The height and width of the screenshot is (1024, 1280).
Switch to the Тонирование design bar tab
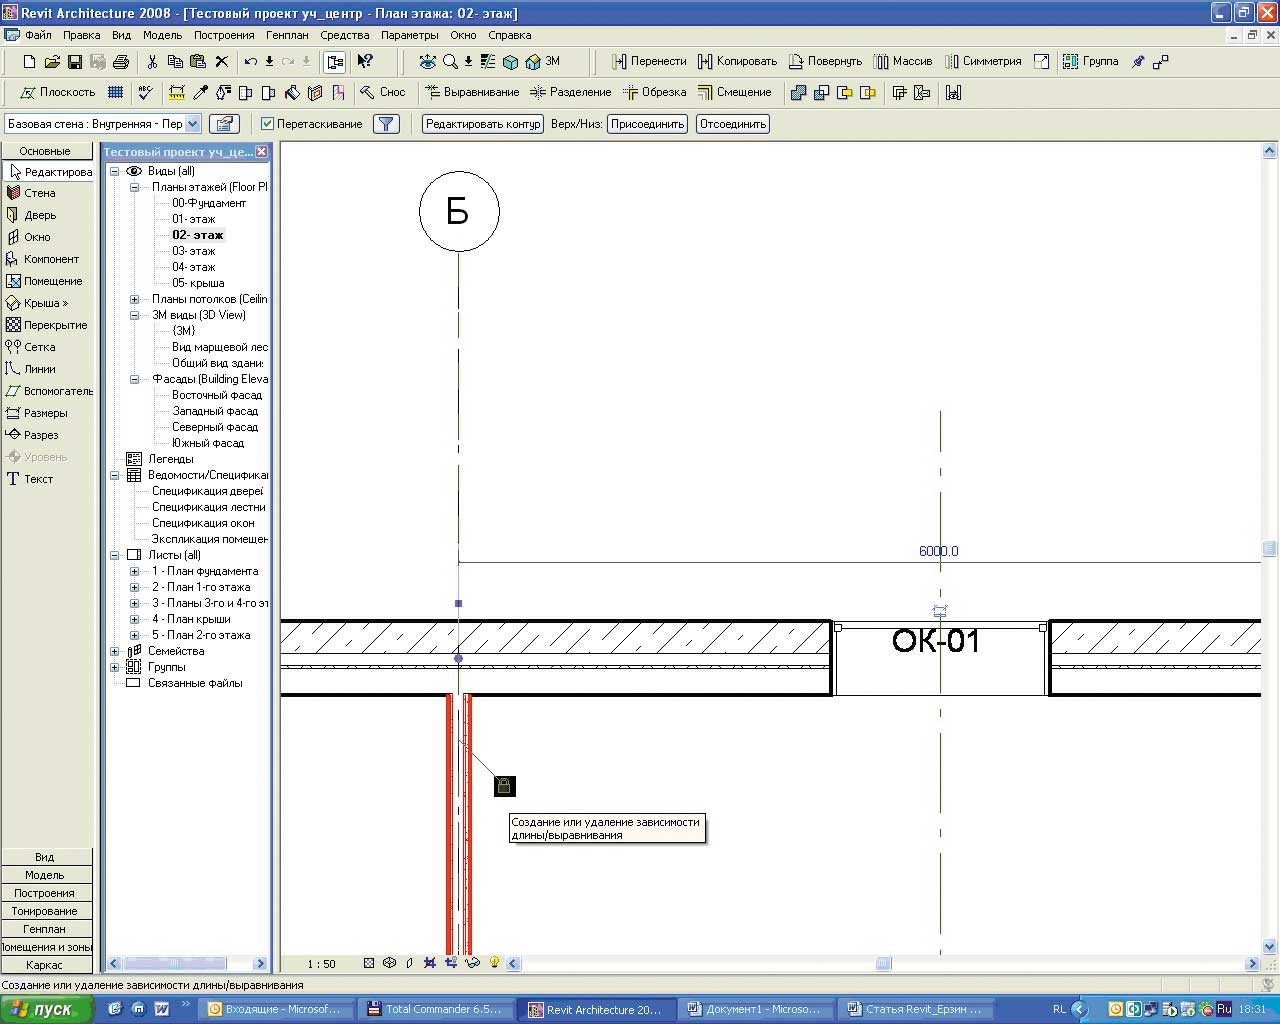44,911
